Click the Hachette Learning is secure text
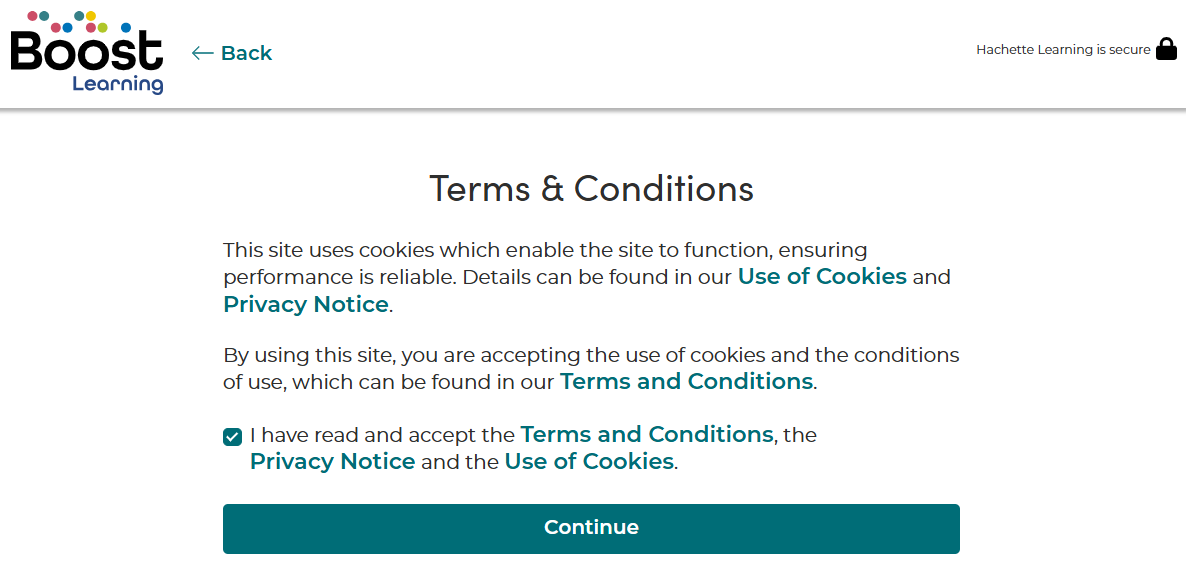Viewport: 1186px width, 587px height. point(1063,50)
